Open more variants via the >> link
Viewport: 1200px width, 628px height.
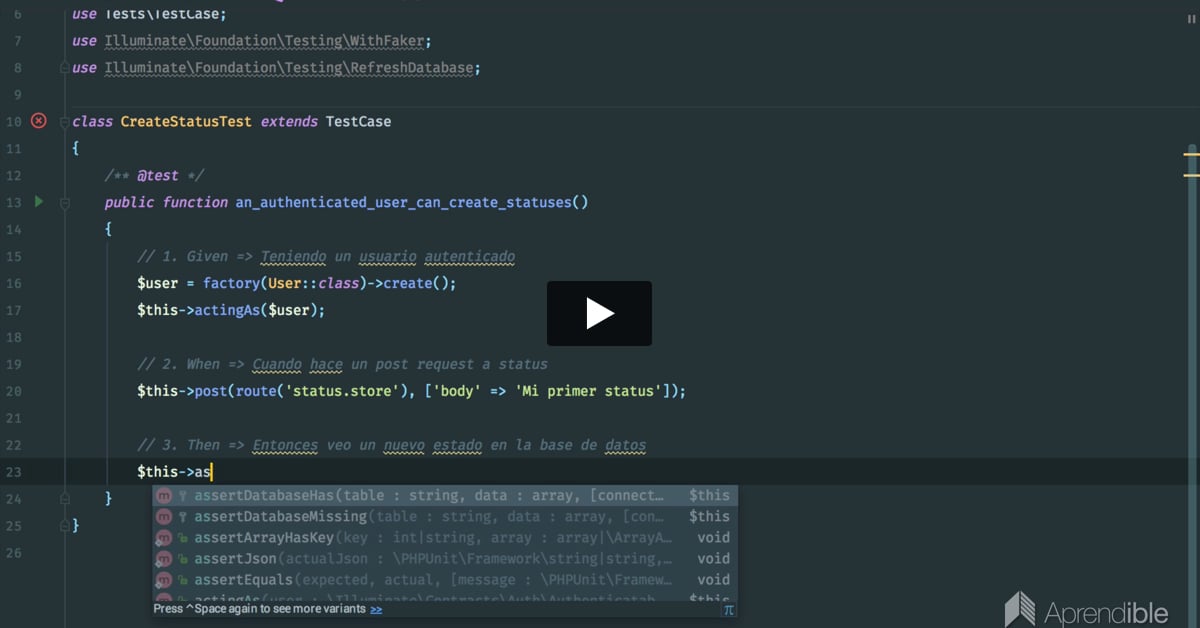376,609
